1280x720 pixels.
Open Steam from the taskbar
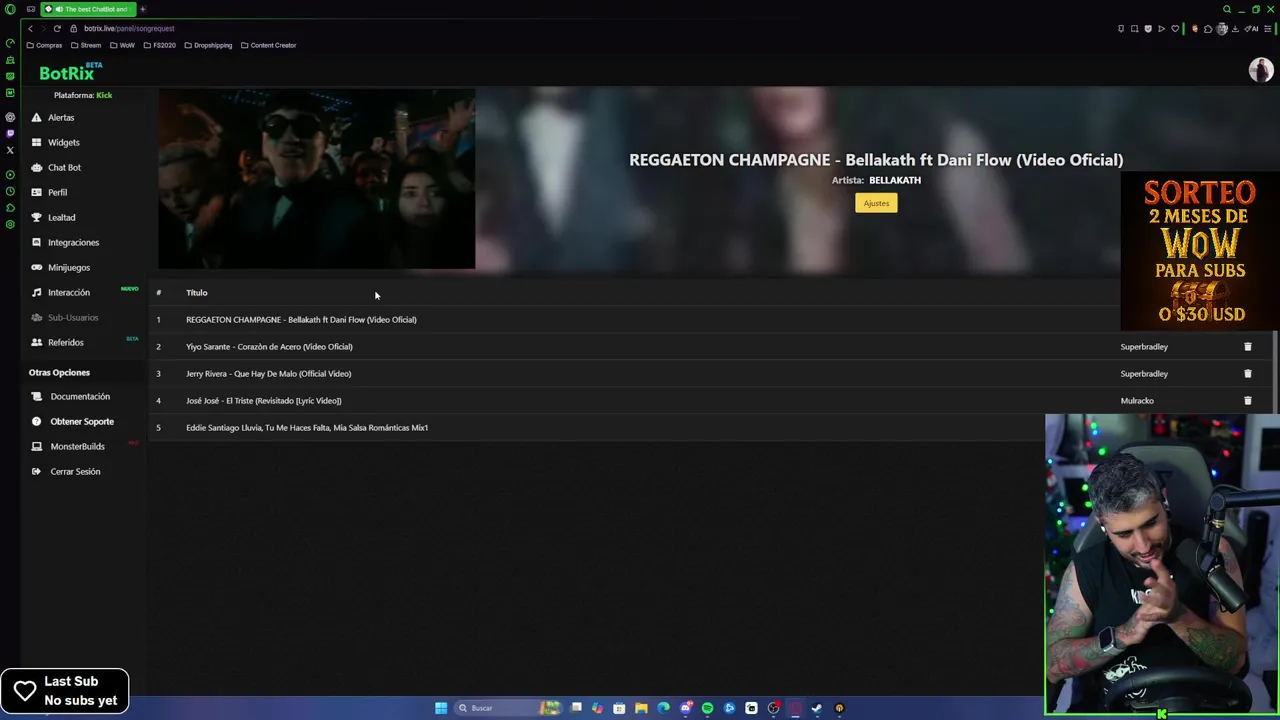(817, 708)
